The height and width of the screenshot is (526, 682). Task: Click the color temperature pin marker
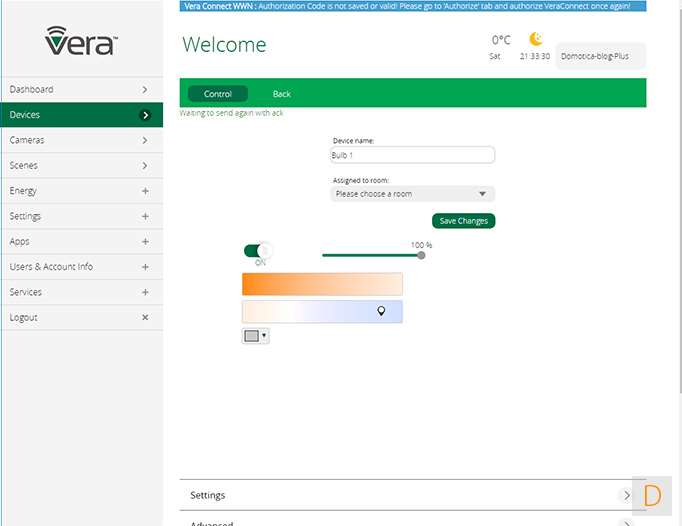point(381,311)
